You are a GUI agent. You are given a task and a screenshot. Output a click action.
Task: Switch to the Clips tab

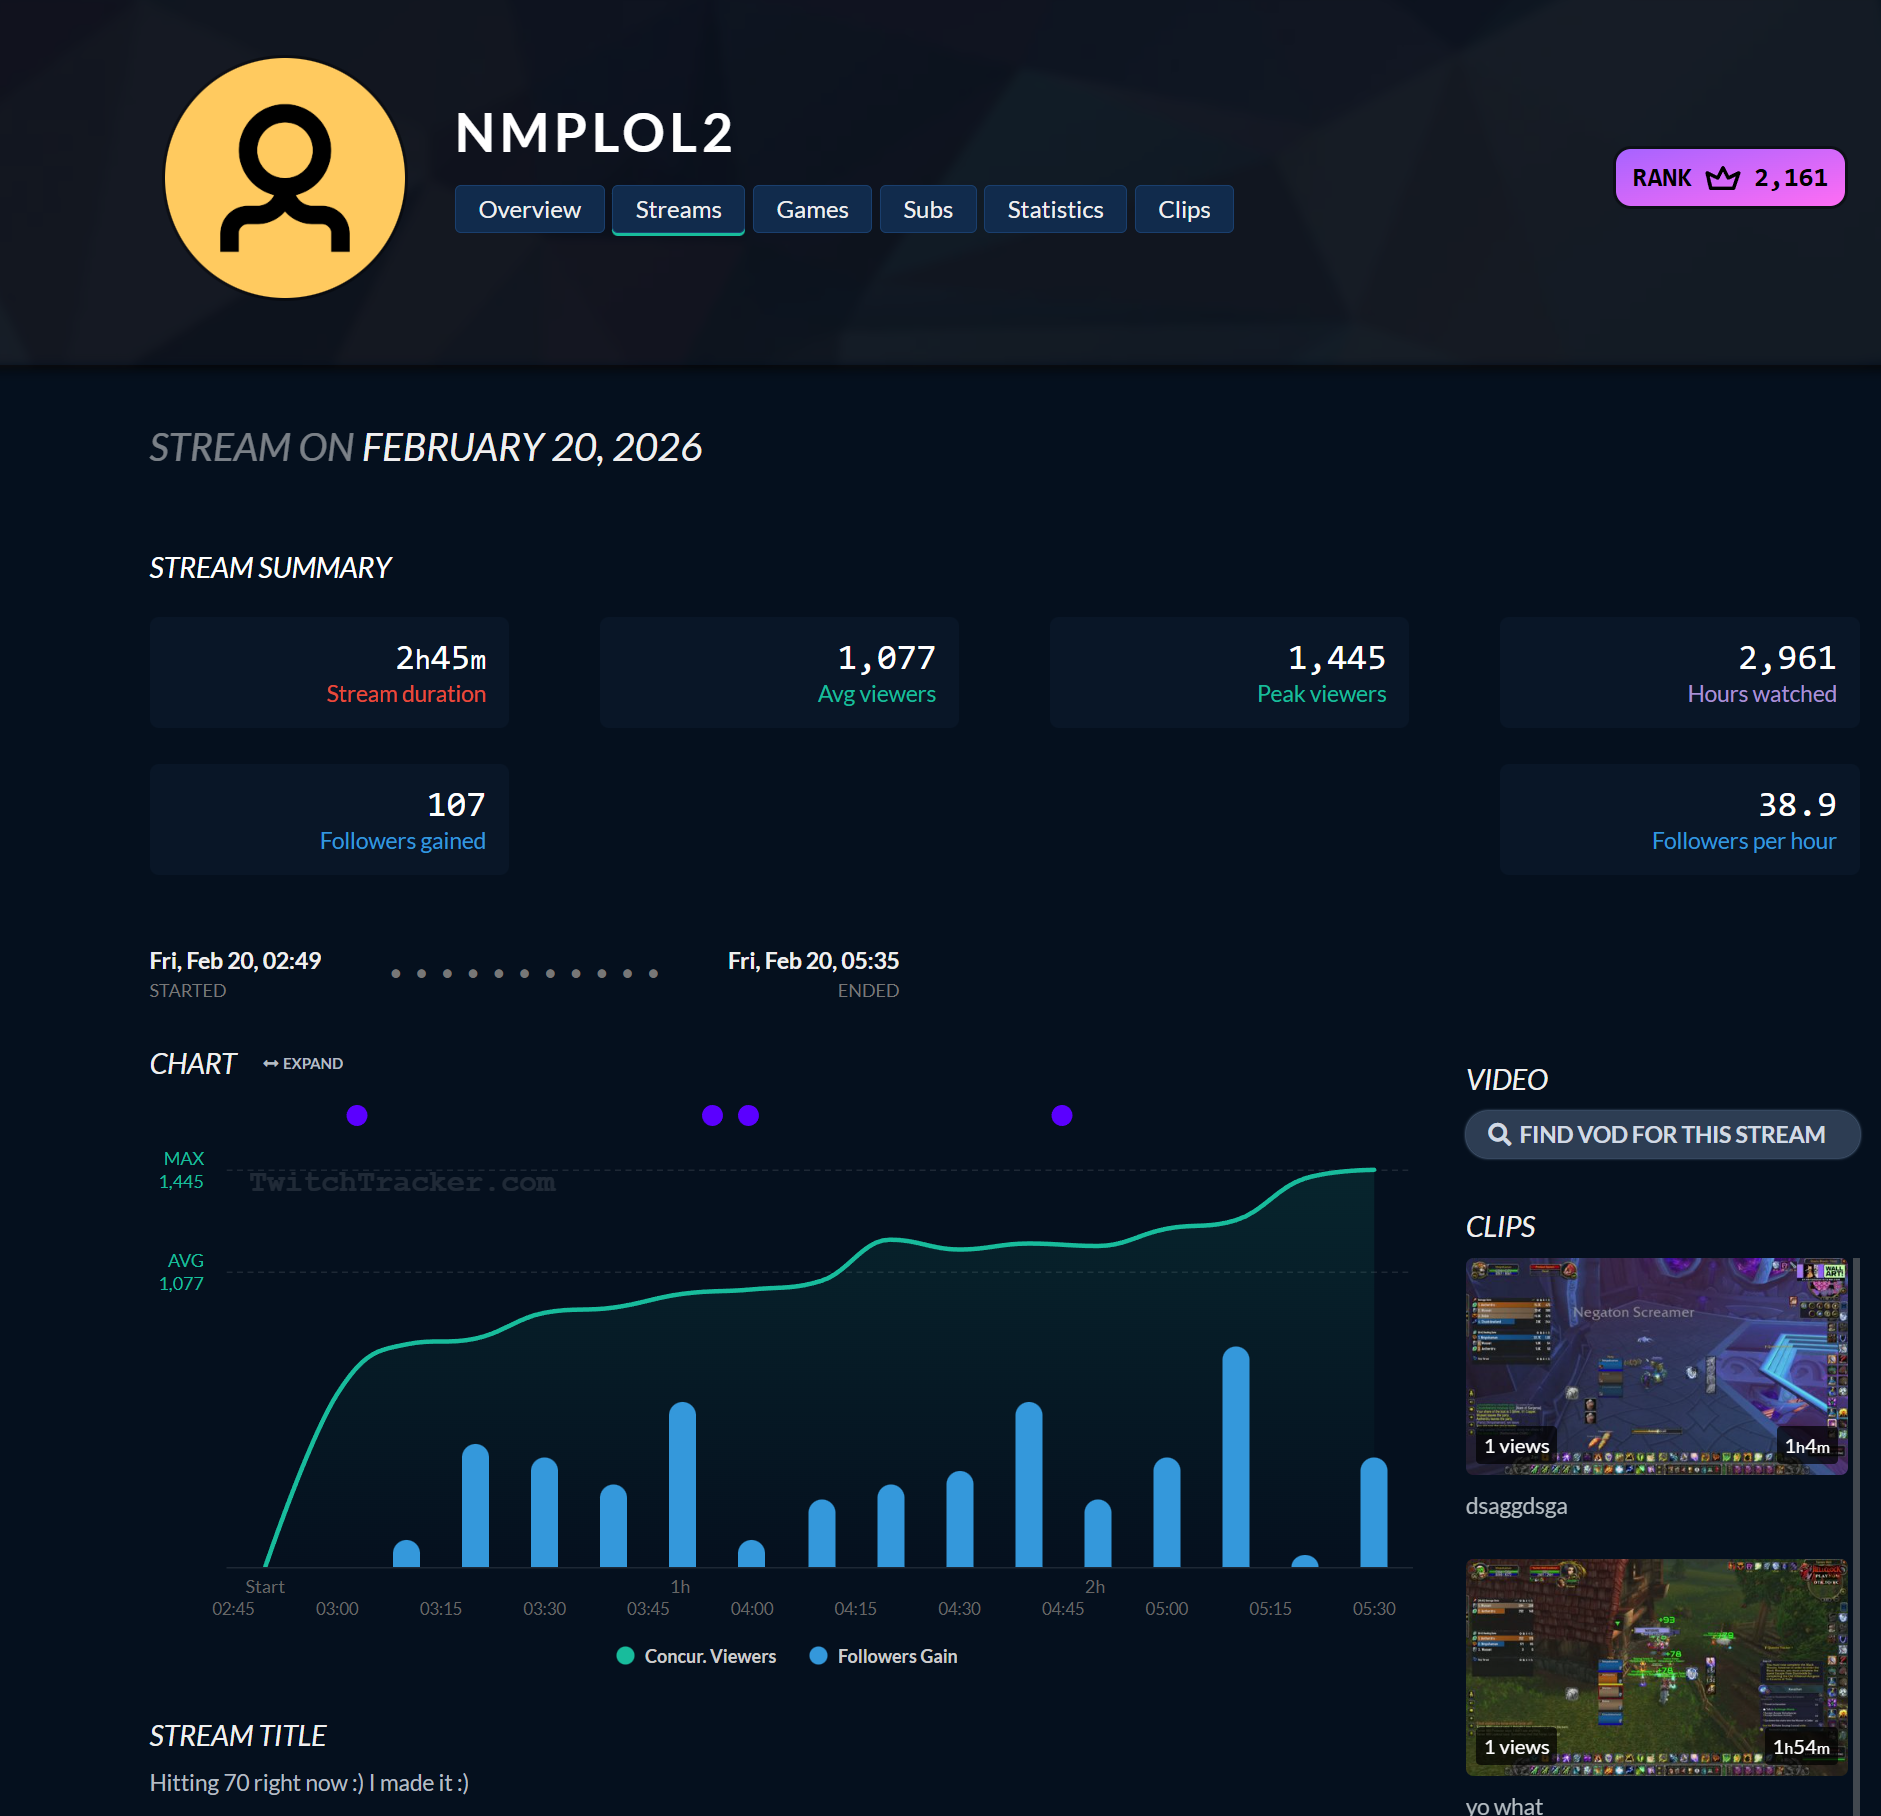point(1184,209)
